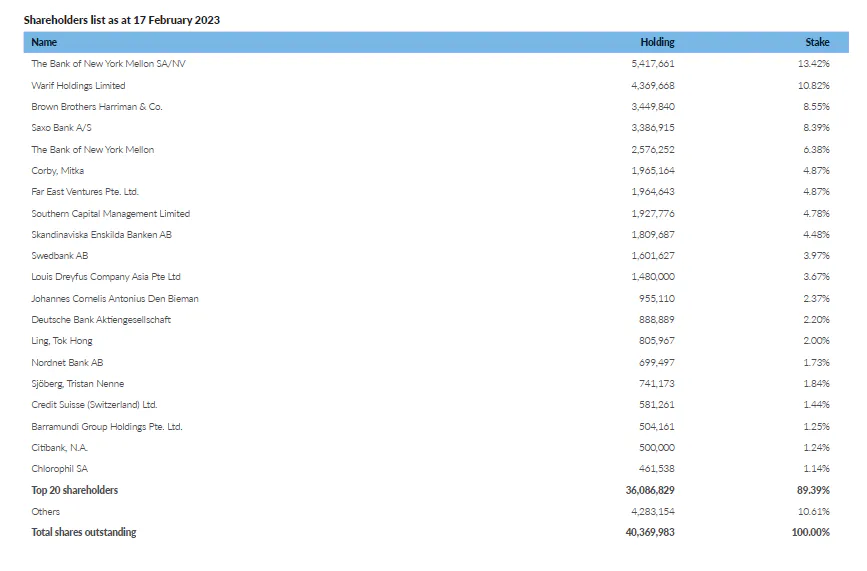Click holding value 5,417,661
This screenshot has width=867, height=571.
pos(653,64)
